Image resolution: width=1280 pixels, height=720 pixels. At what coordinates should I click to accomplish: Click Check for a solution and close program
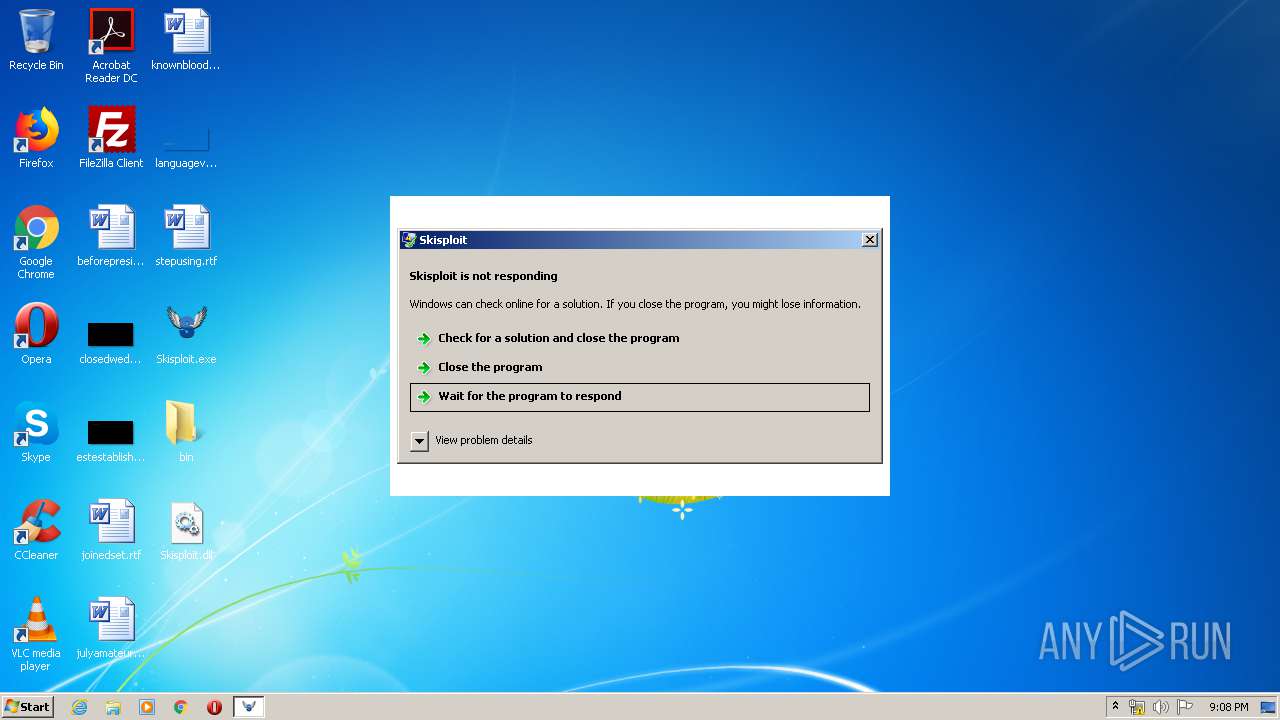[640, 338]
